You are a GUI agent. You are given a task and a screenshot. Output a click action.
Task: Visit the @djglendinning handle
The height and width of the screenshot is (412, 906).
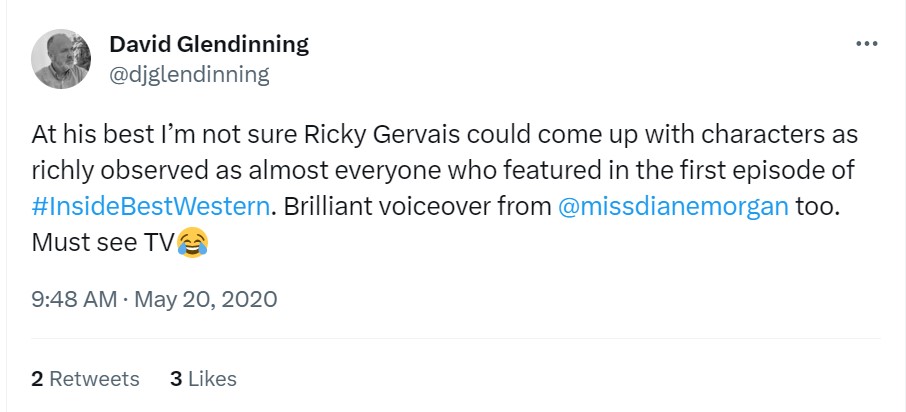click(189, 73)
